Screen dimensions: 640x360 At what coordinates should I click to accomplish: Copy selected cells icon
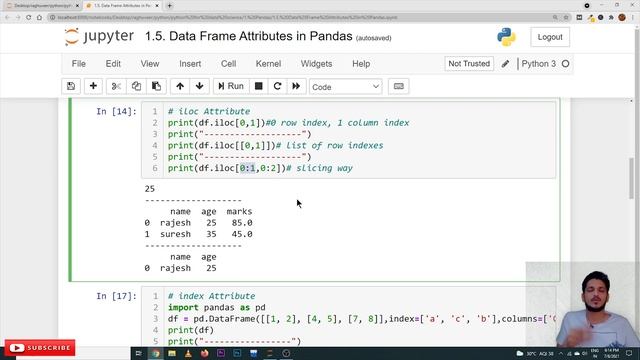(136, 86)
